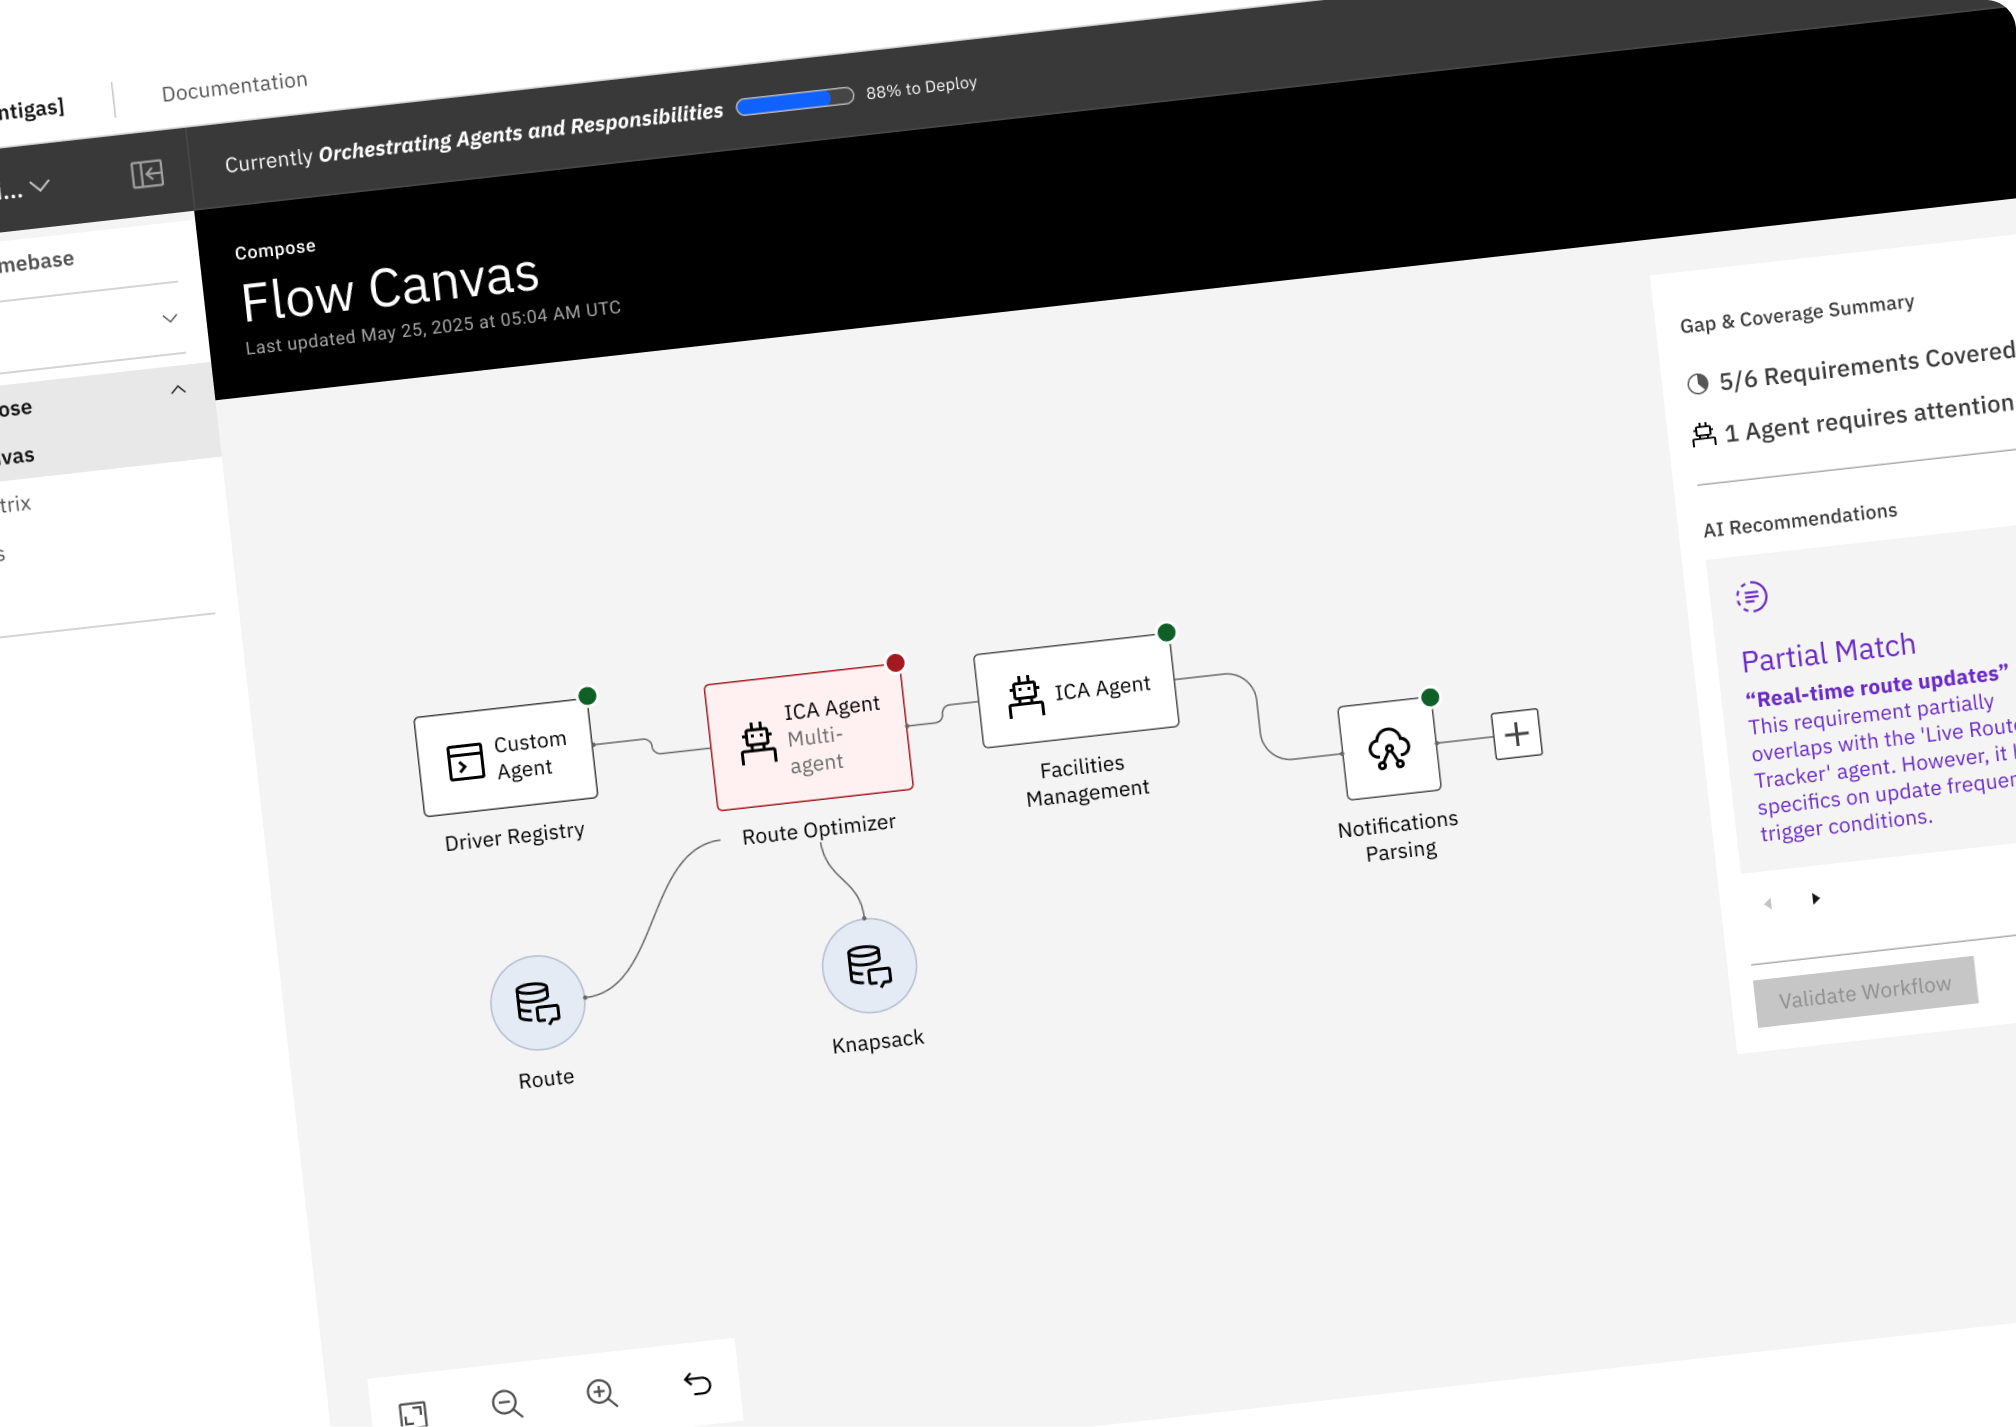
Task: Select the Driver Registry Custom Agent node
Action: [x=506, y=757]
